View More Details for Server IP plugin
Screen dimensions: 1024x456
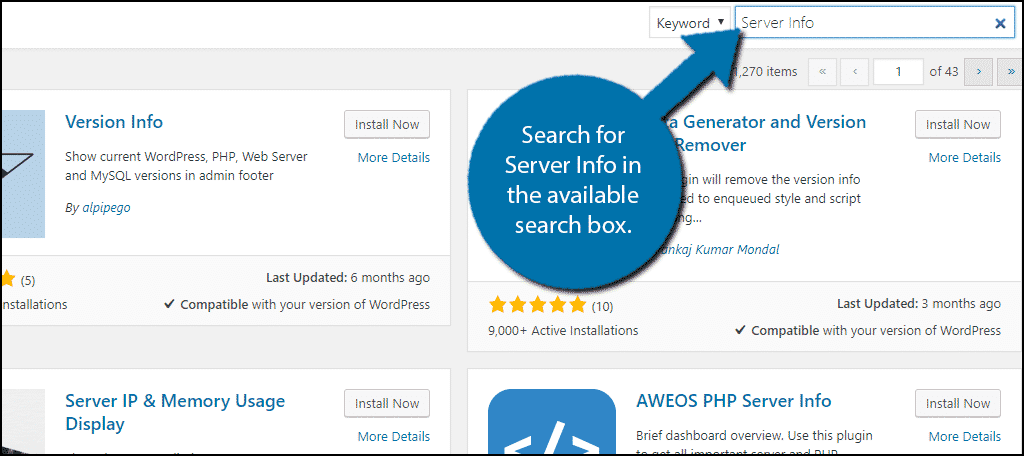(x=394, y=436)
